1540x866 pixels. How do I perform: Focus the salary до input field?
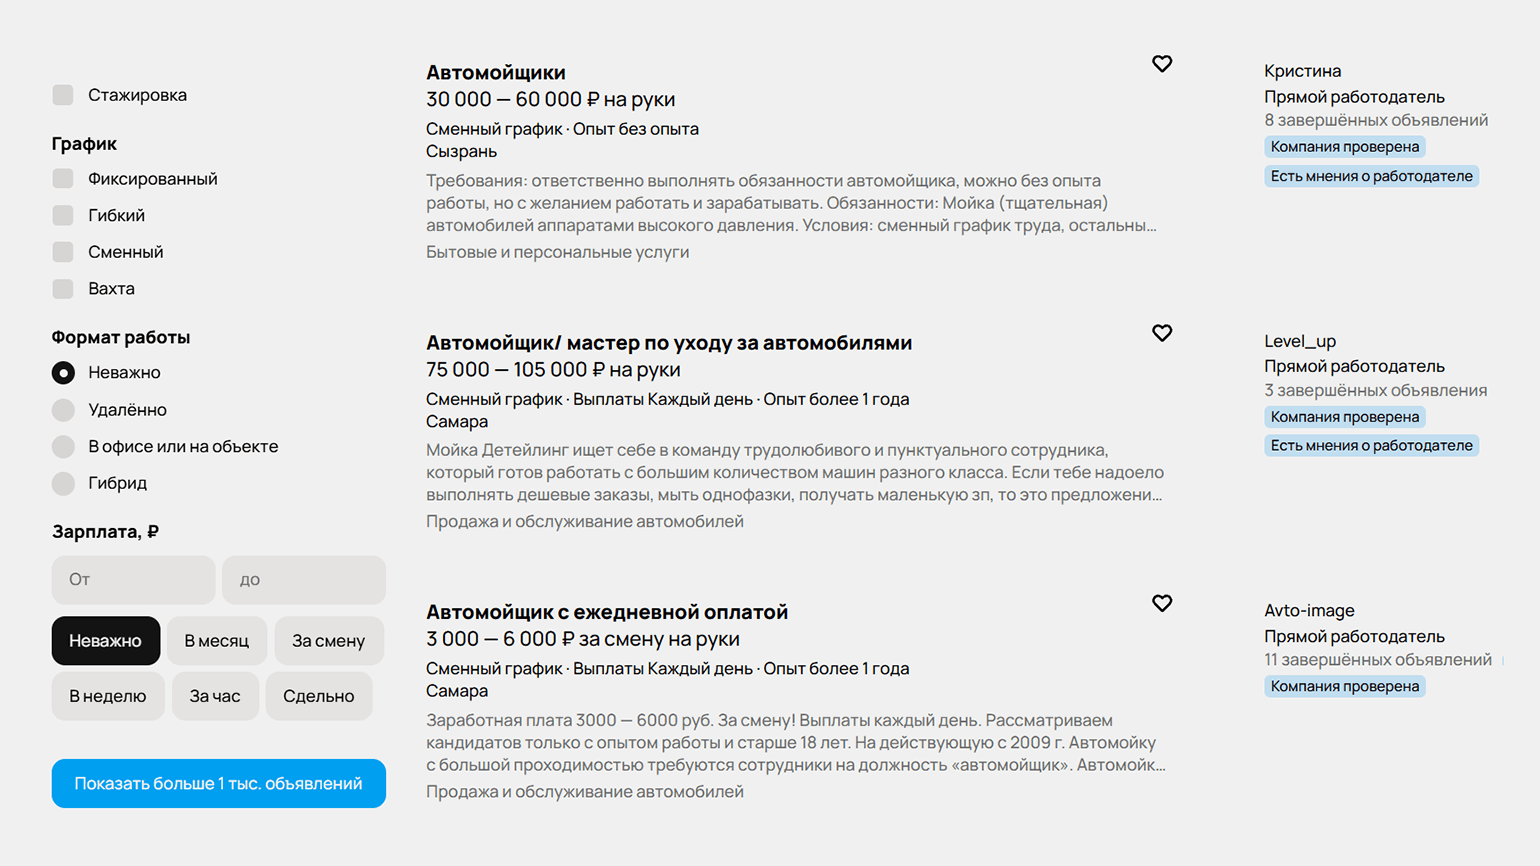[303, 580]
